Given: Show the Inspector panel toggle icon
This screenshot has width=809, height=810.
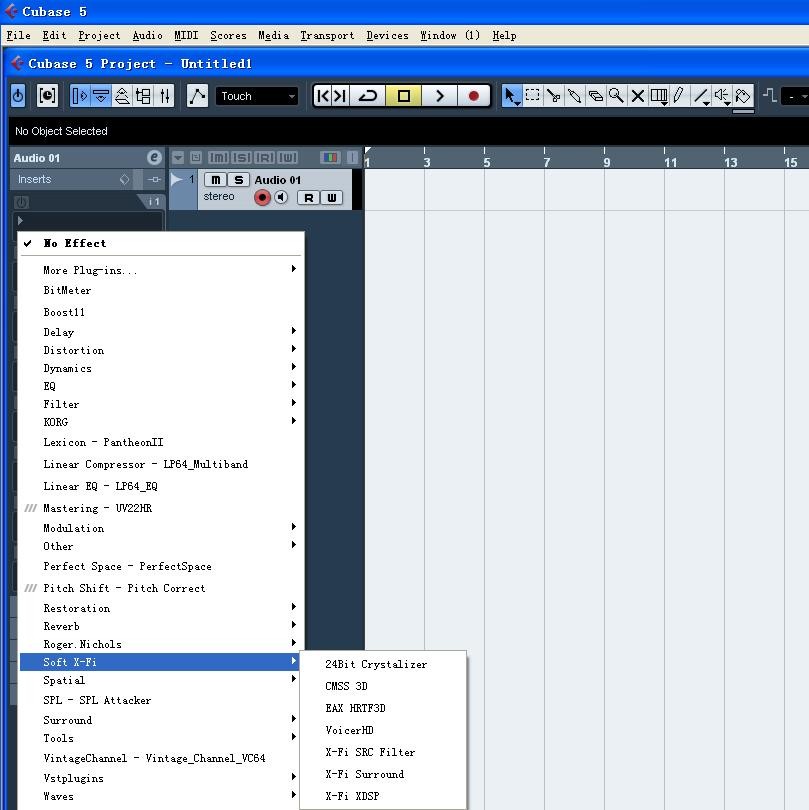Looking at the screenshot, I should [x=80, y=96].
